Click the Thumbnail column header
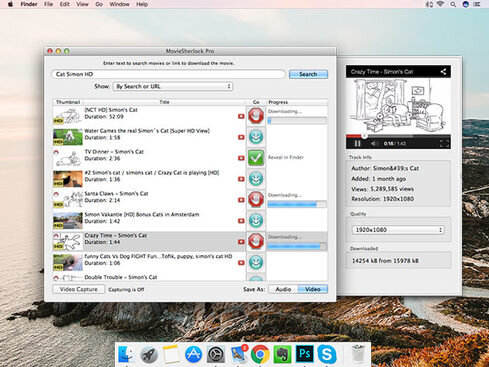 coord(68,102)
